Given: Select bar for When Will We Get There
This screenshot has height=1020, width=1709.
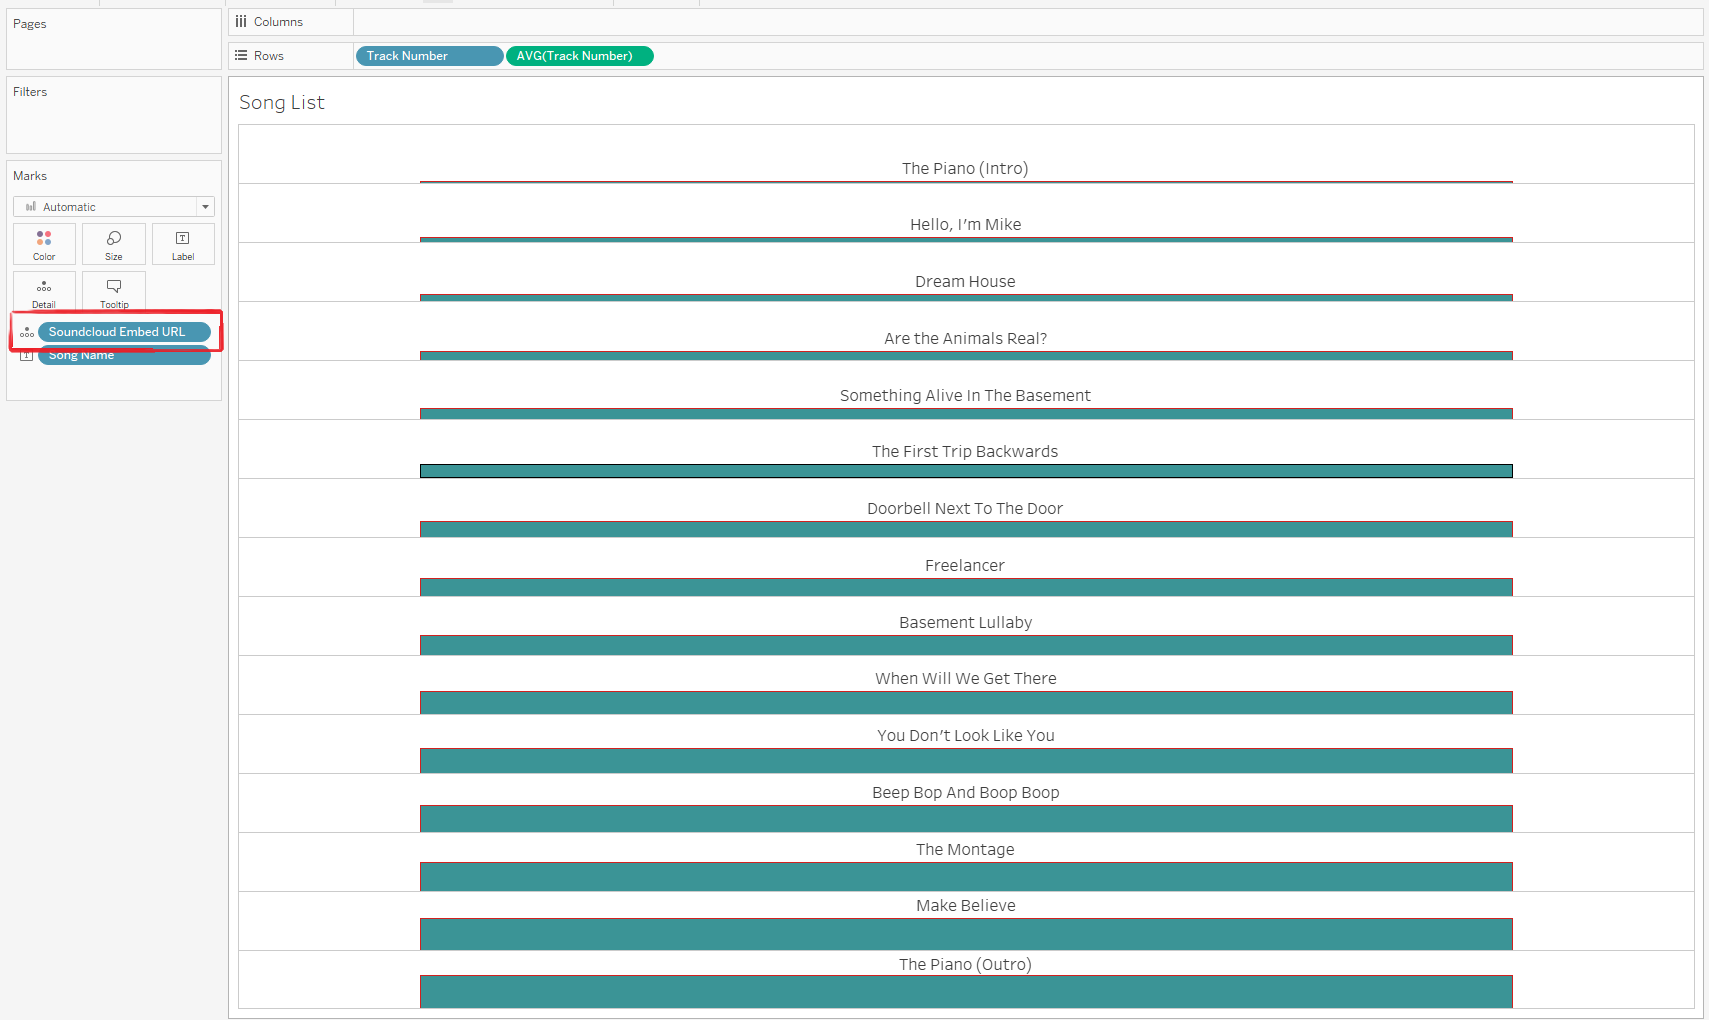Looking at the screenshot, I should (x=966, y=702).
